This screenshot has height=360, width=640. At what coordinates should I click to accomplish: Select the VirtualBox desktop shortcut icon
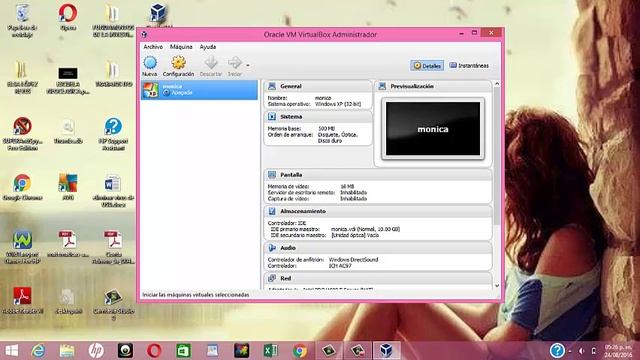pyautogui.click(x=158, y=13)
